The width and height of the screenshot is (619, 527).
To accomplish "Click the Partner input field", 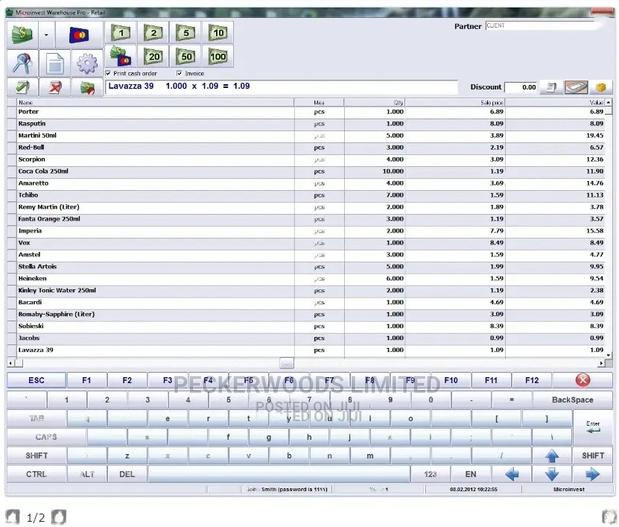I will tap(545, 26).
